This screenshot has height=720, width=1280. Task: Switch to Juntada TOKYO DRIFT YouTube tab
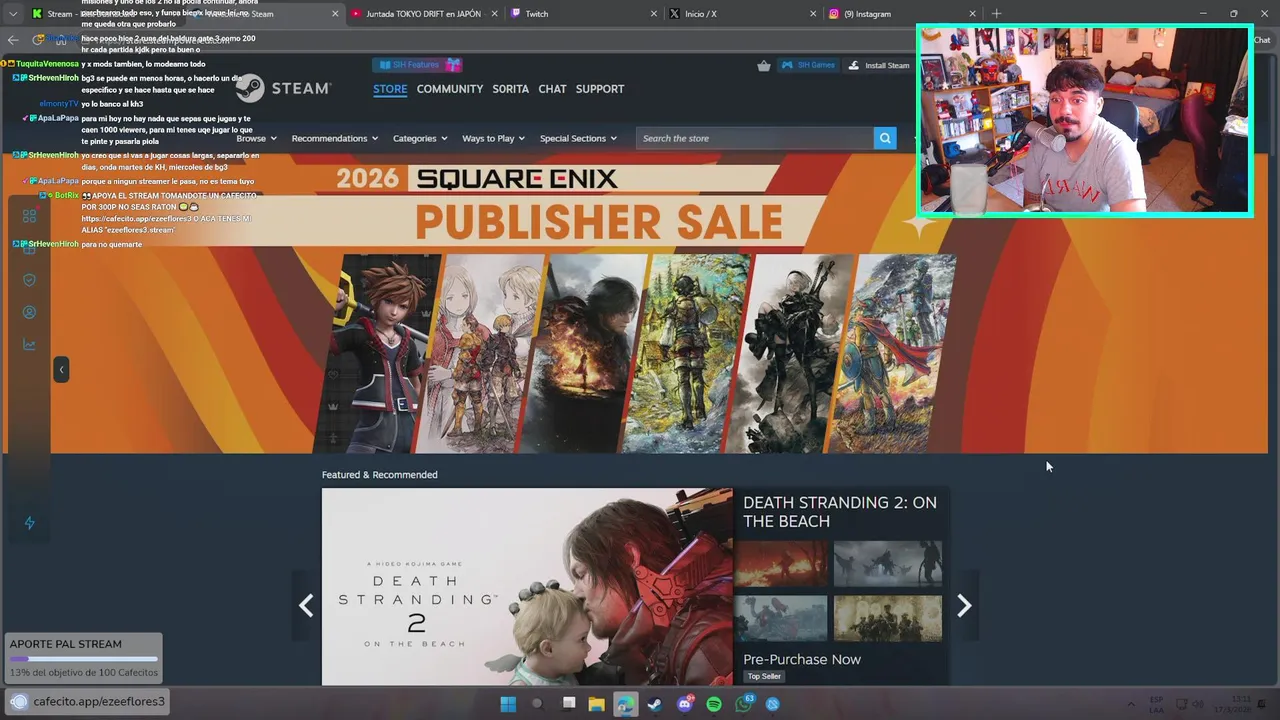pyautogui.click(x=423, y=14)
